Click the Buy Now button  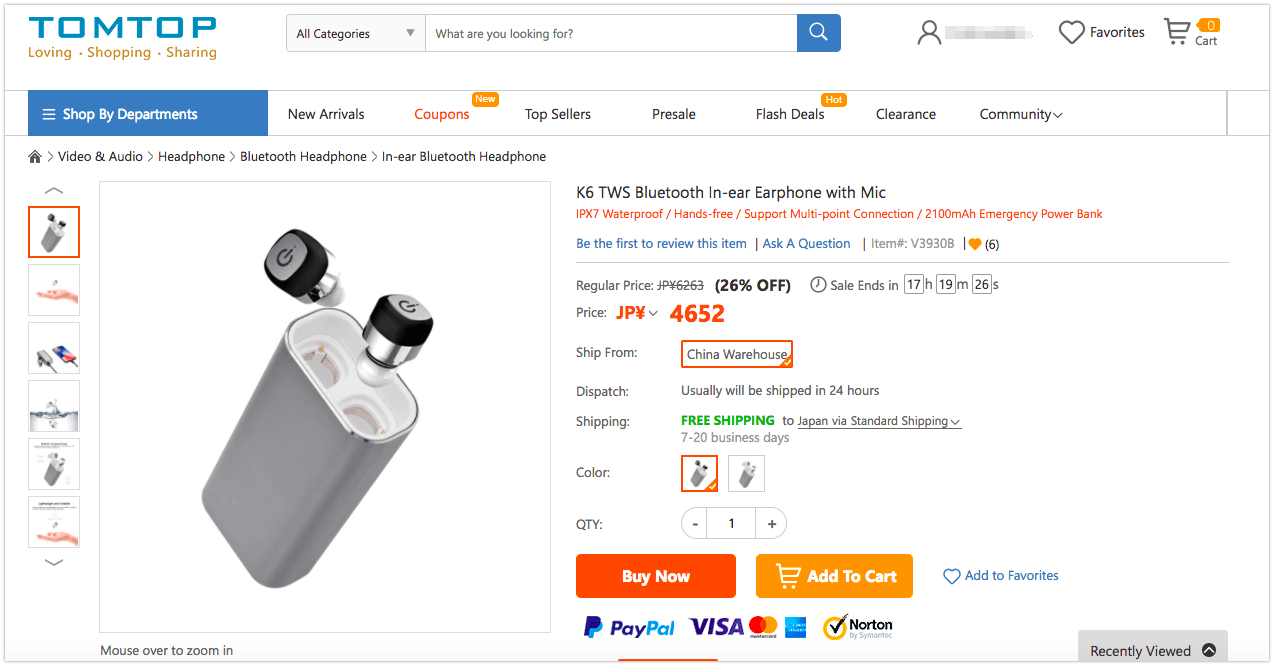coord(655,576)
